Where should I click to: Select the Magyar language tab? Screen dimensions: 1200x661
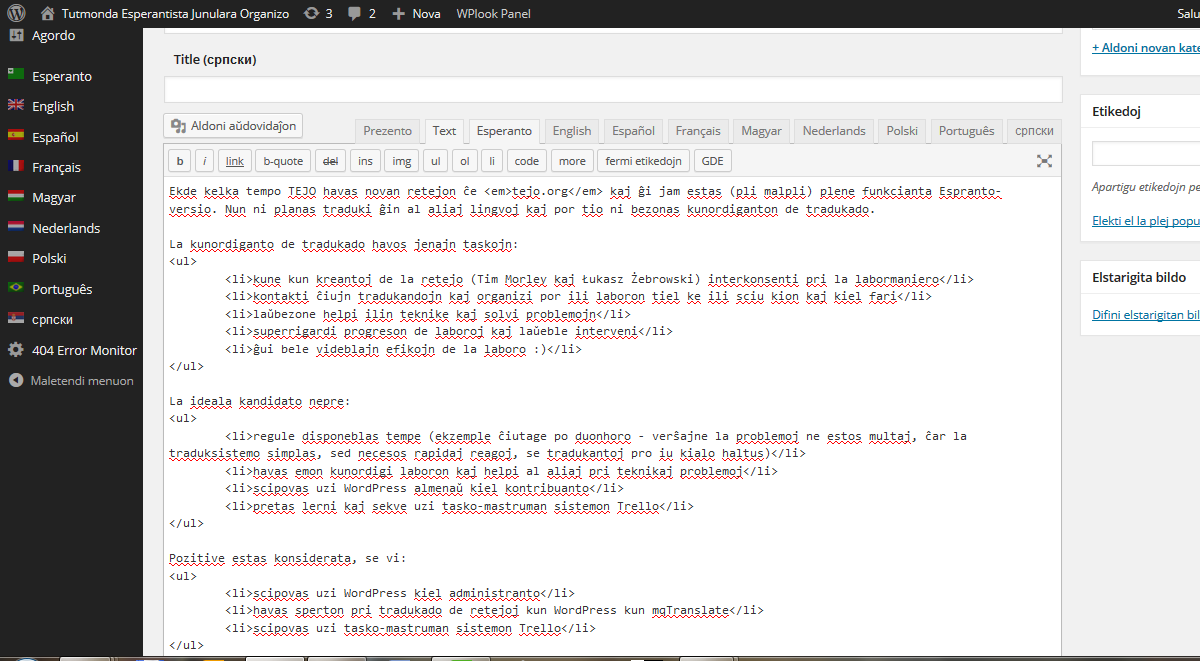(760, 131)
